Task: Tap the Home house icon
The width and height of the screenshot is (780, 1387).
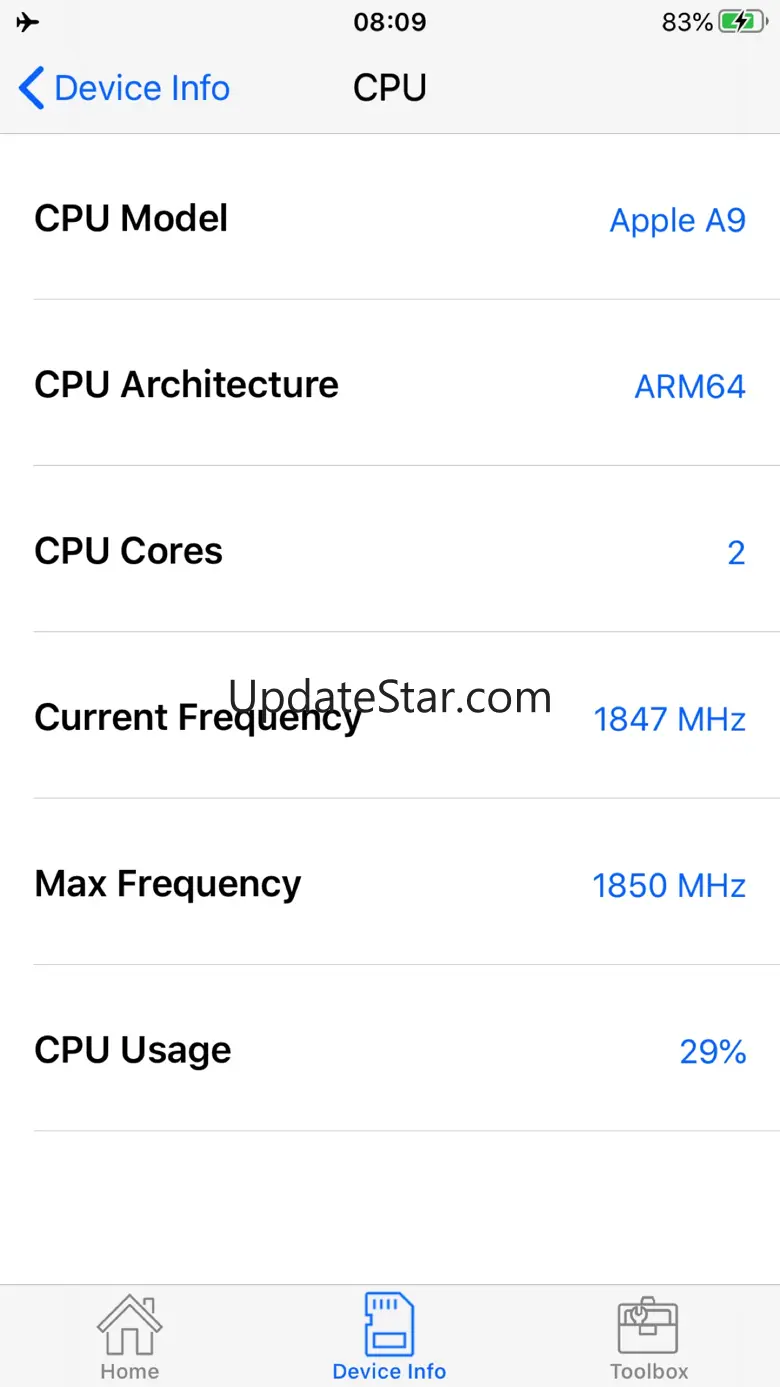Action: (x=130, y=1326)
